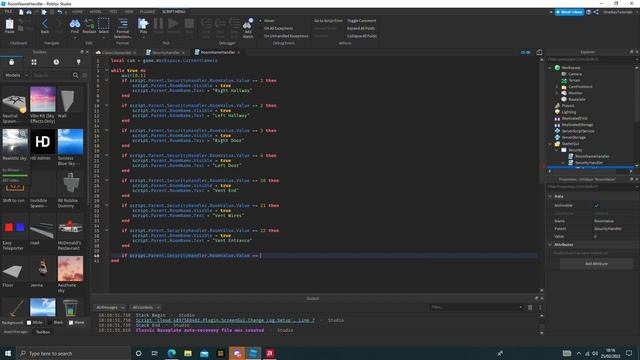Image resolution: width=640 pixels, height=360 pixels.
Task: Open File Explorer from taskbar
Action: click(188, 353)
